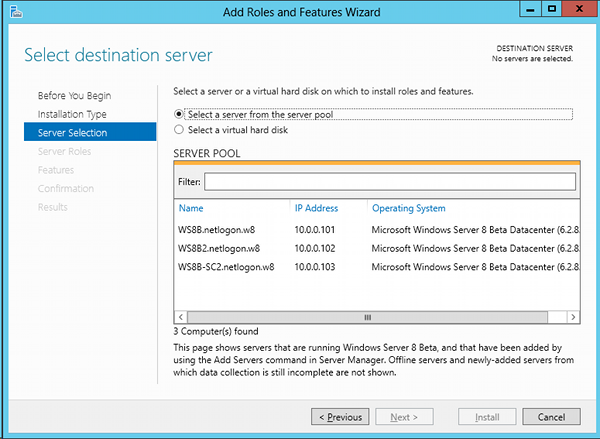600x439 pixels.
Task: Cancel the Add Roles wizard
Action: click(551, 417)
